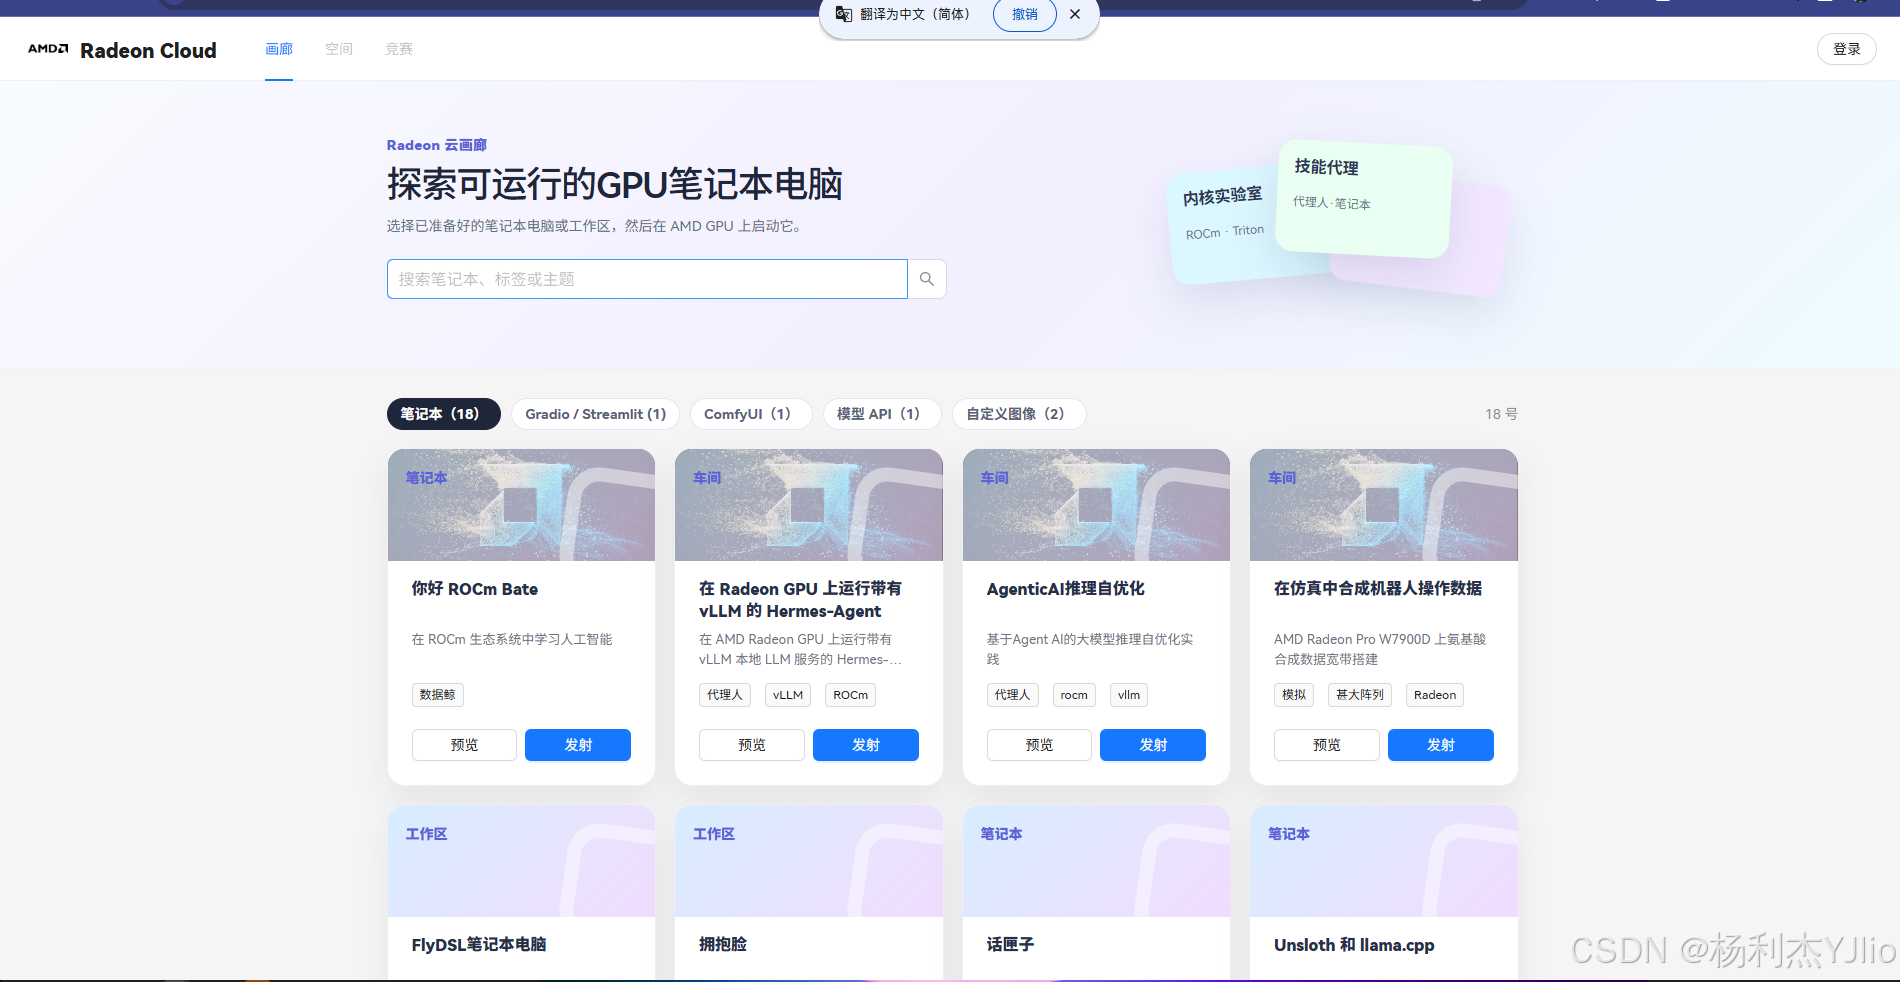Click the 代理人 tag on AgenticAI card
Image resolution: width=1900 pixels, height=982 pixels.
click(1012, 695)
